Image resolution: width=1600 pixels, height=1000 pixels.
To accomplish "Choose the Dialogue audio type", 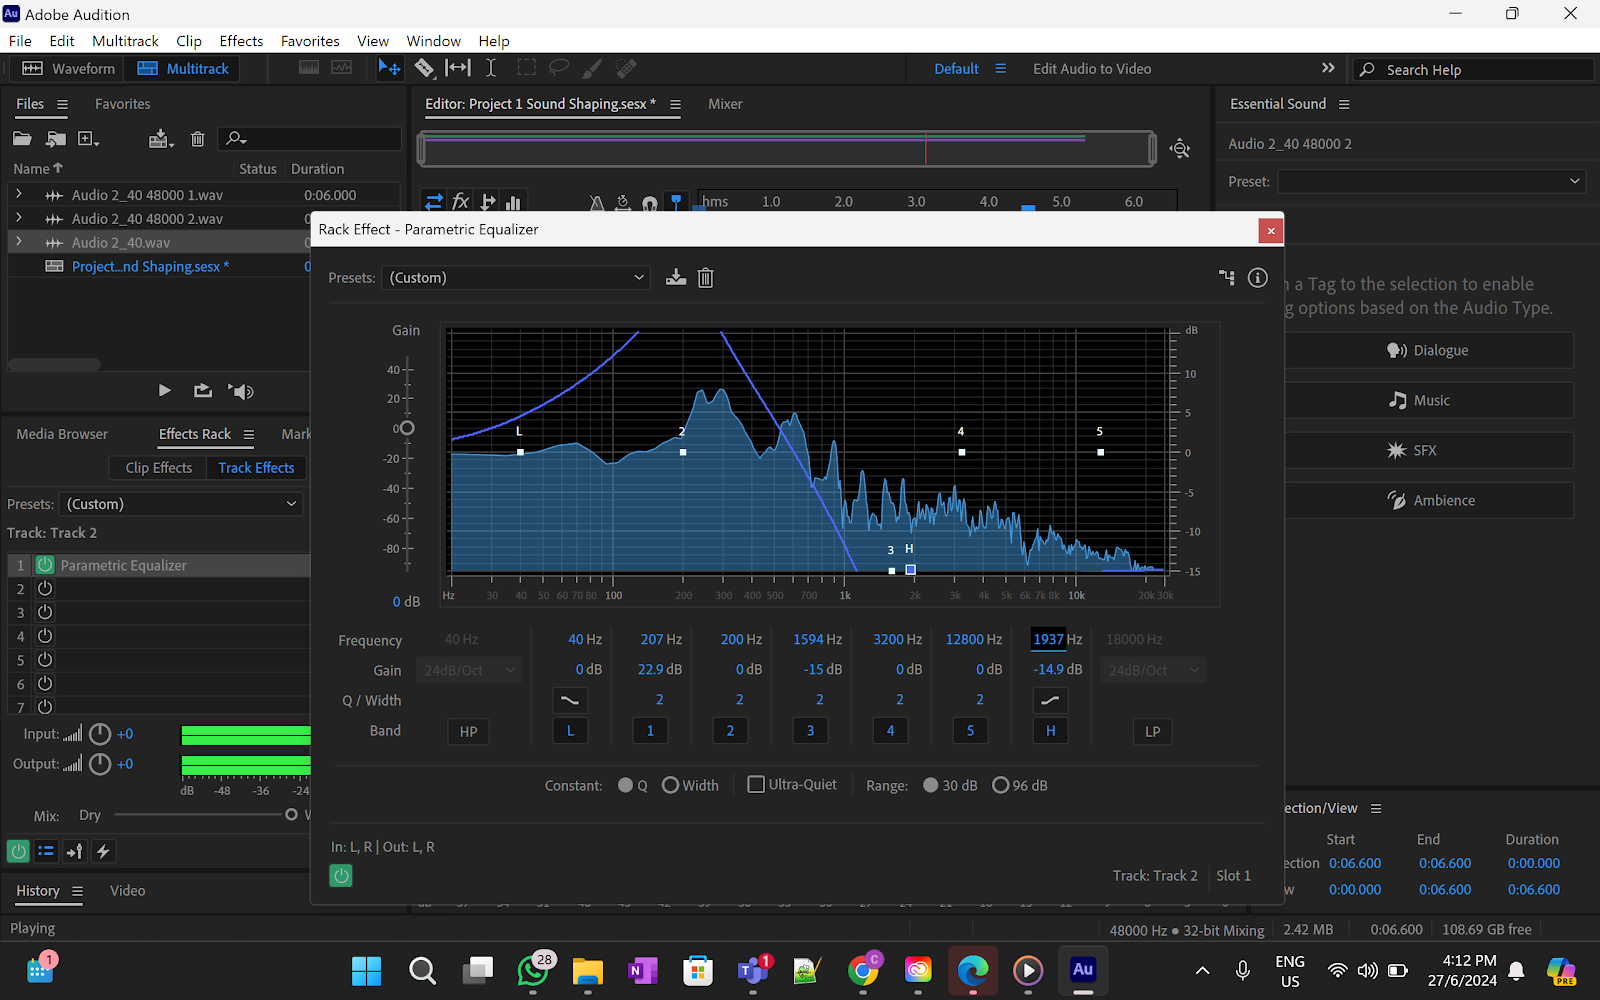I will (1428, 350).
